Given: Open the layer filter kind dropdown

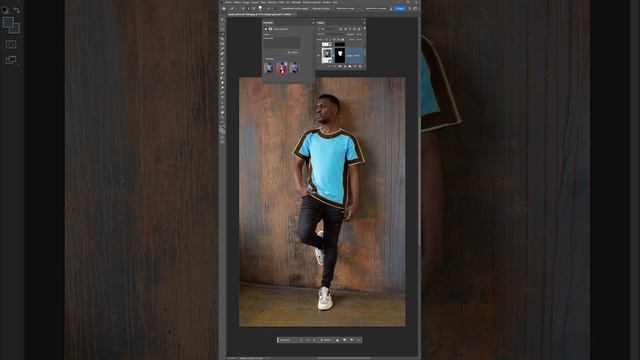Looking at the screenshot, I should [x=328, y=29].
